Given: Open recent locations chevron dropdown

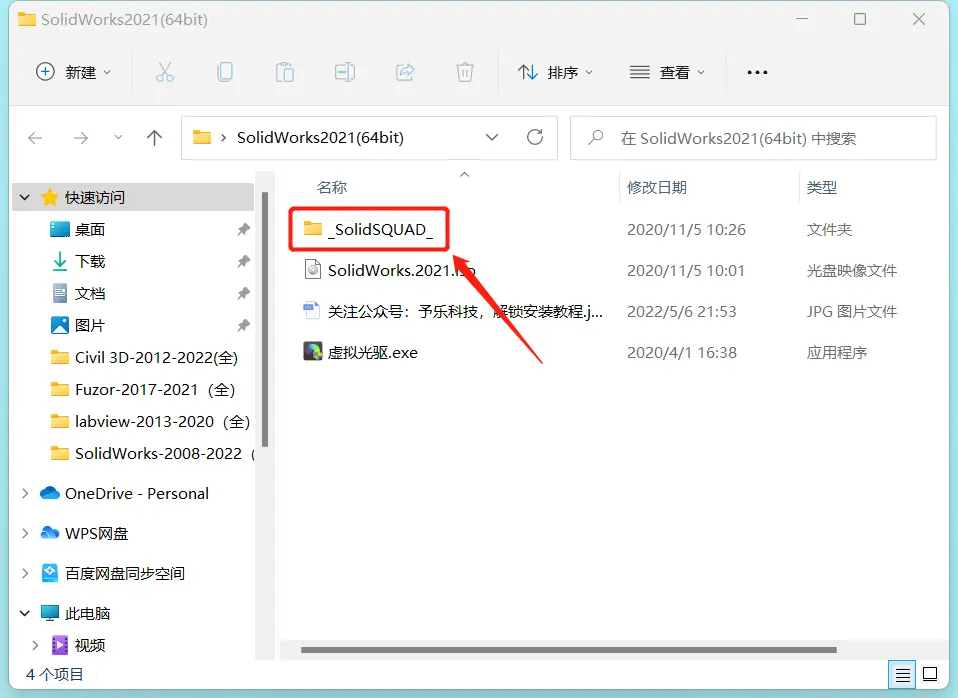Looking at the screenshot, I should coord(118,138).
